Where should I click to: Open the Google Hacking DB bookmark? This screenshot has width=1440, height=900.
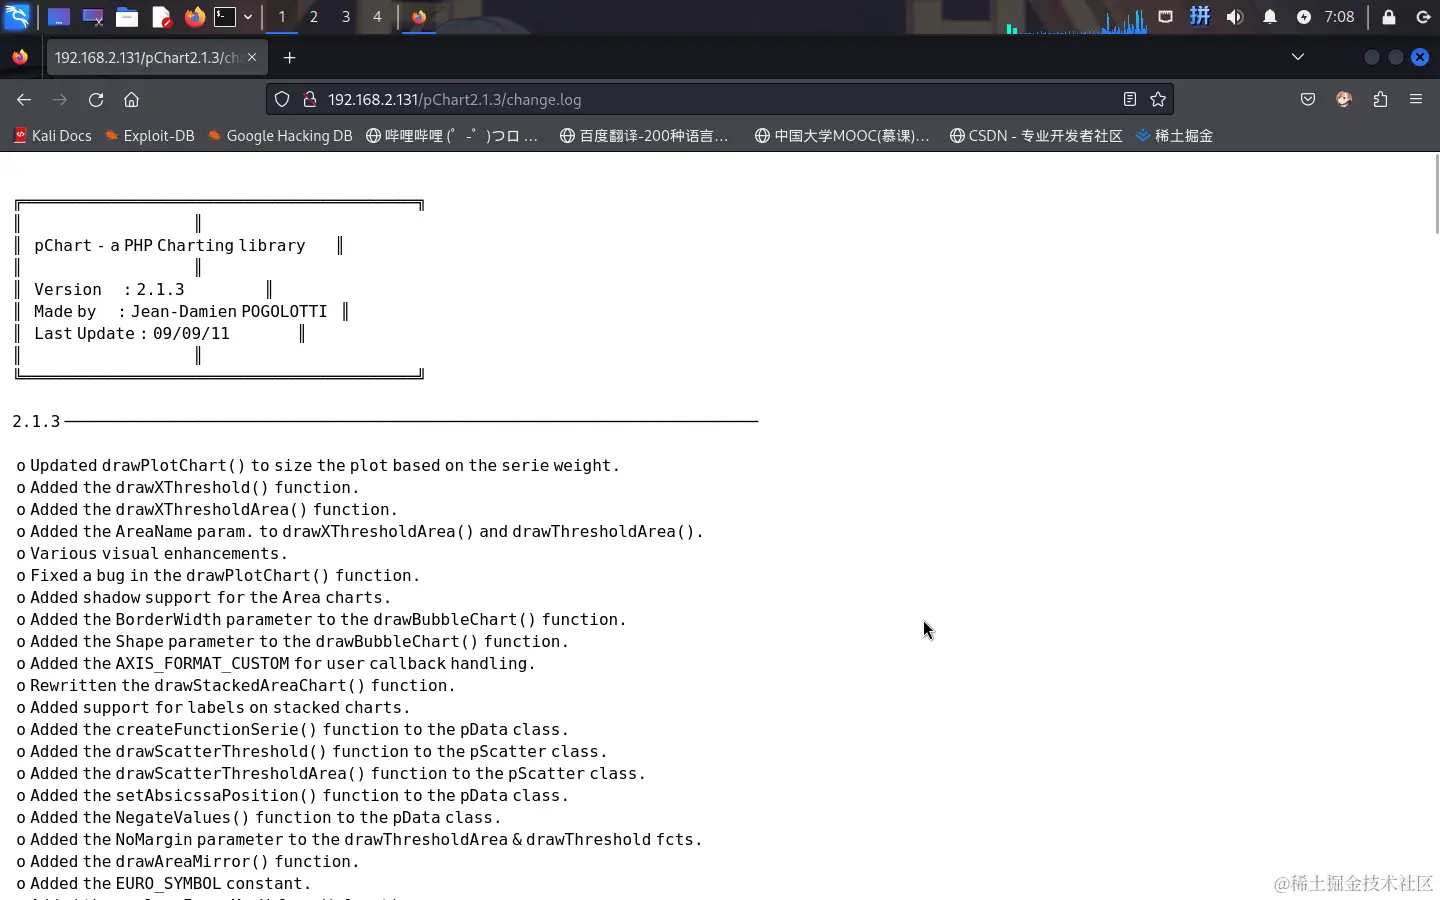280,136
